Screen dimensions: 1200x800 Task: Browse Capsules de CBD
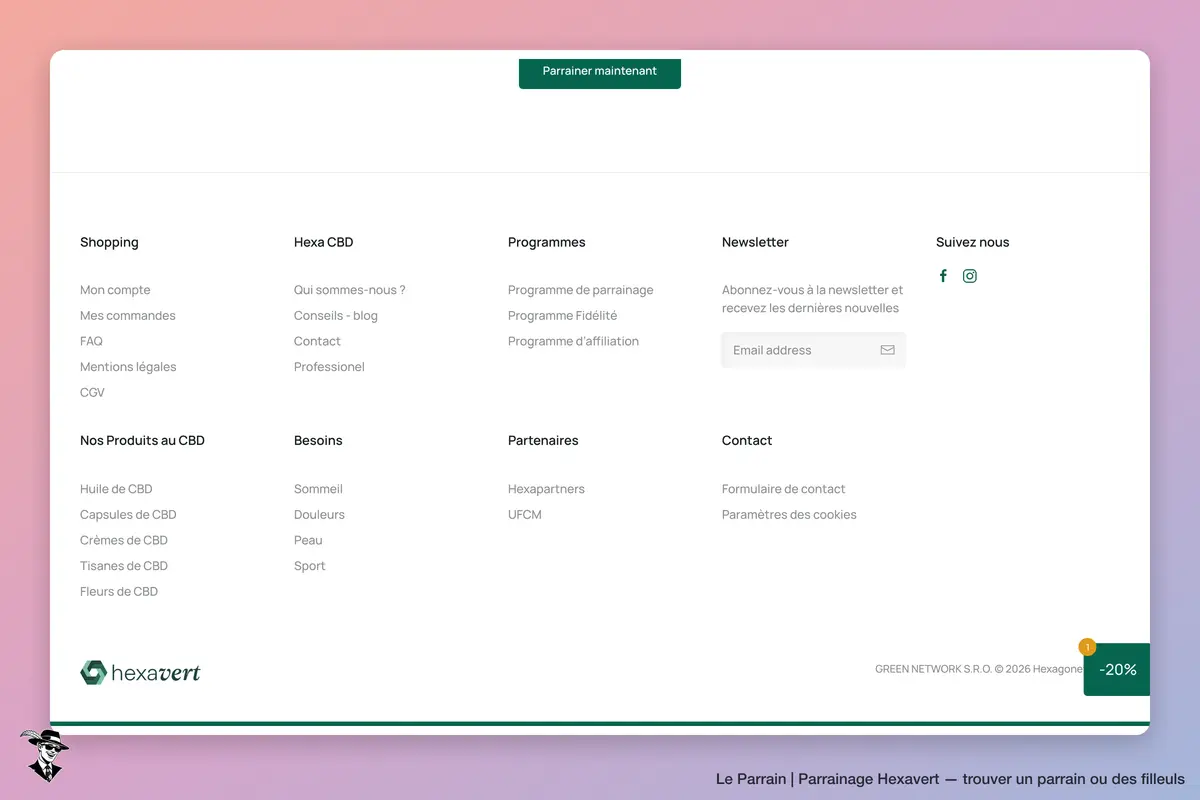tap(128, 515)
